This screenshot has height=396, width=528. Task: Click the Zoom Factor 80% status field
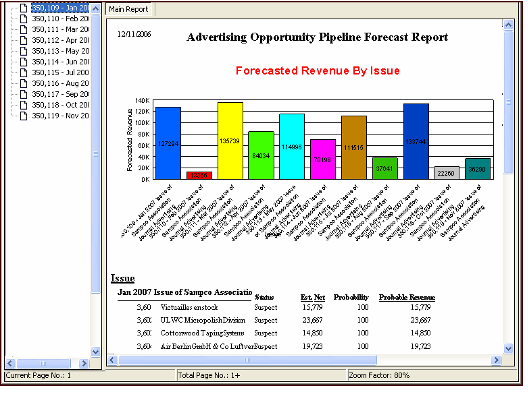click(432, 375)
